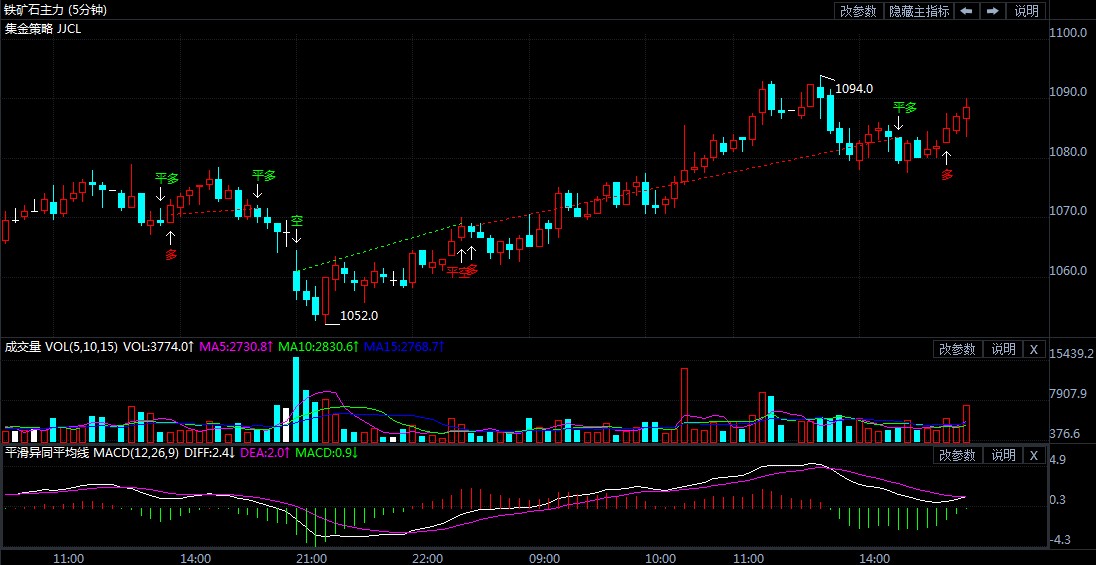Click the 1052.0 low price label
This screenshot has width=1096, height=565.
[359, 315]
